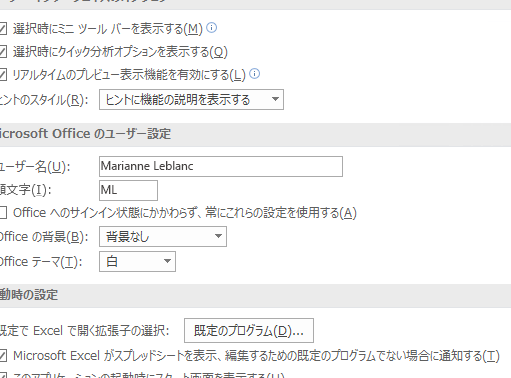Click the ユーザー名 field with Marianne Leblanc
Viewport: 511px width, 378px height.
coord(221,166)
